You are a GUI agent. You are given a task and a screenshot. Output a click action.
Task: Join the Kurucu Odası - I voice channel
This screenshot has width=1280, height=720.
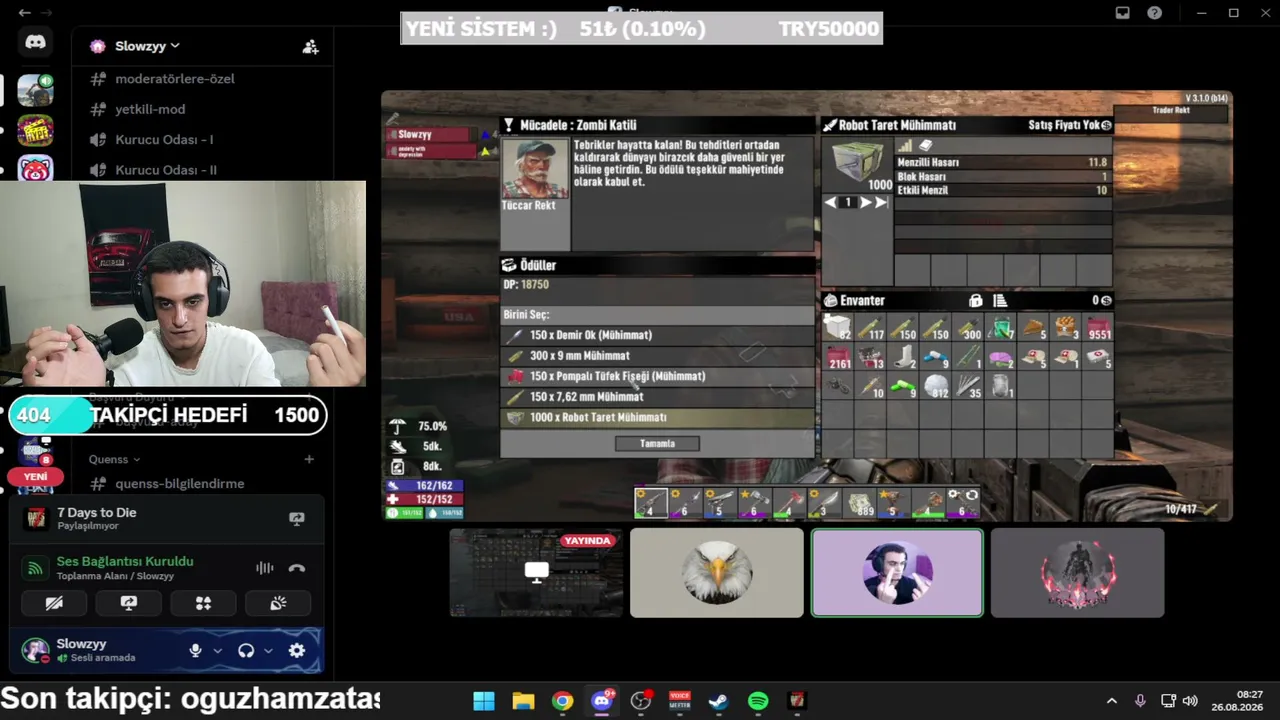click(x=164, y=140)
